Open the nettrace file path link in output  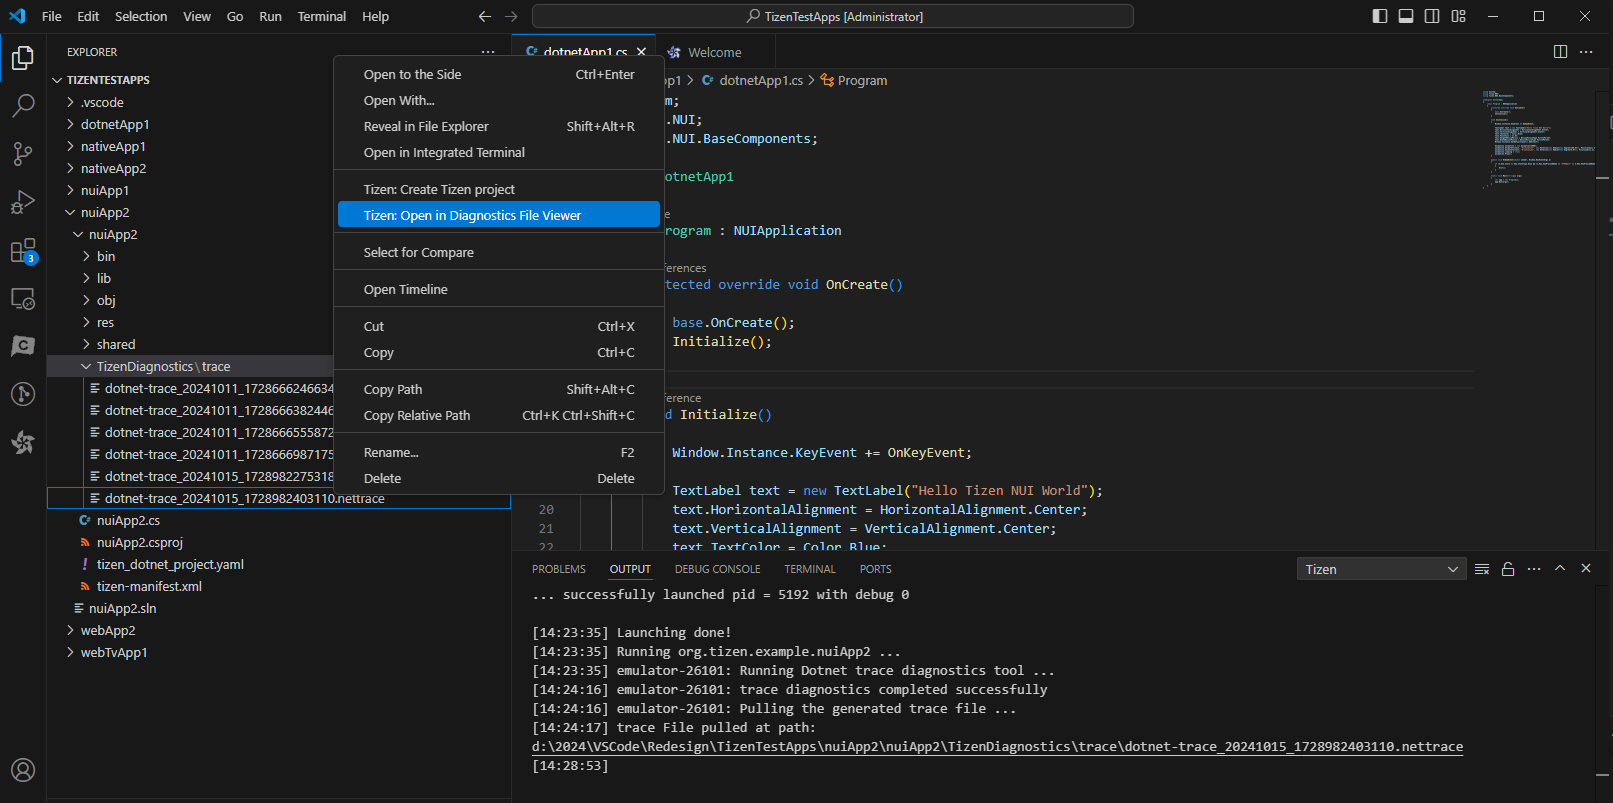pyautogui.click(x=996, y=747)
